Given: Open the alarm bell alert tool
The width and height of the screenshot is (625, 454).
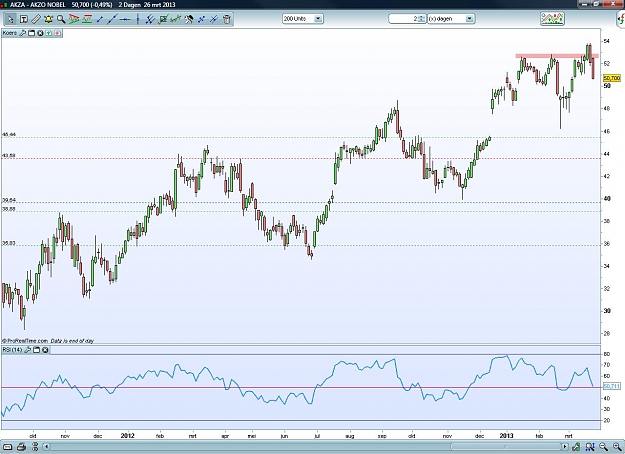Looking at the screenshot, I should 49,19.
